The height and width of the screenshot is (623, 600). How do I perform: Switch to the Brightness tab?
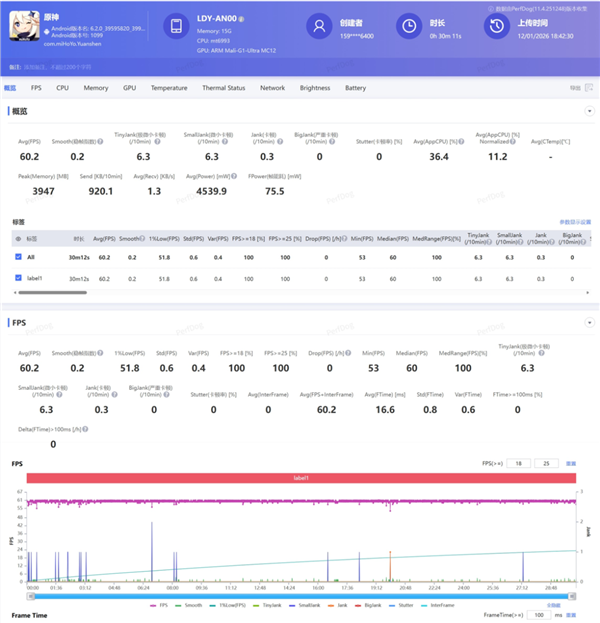(315, 88)
